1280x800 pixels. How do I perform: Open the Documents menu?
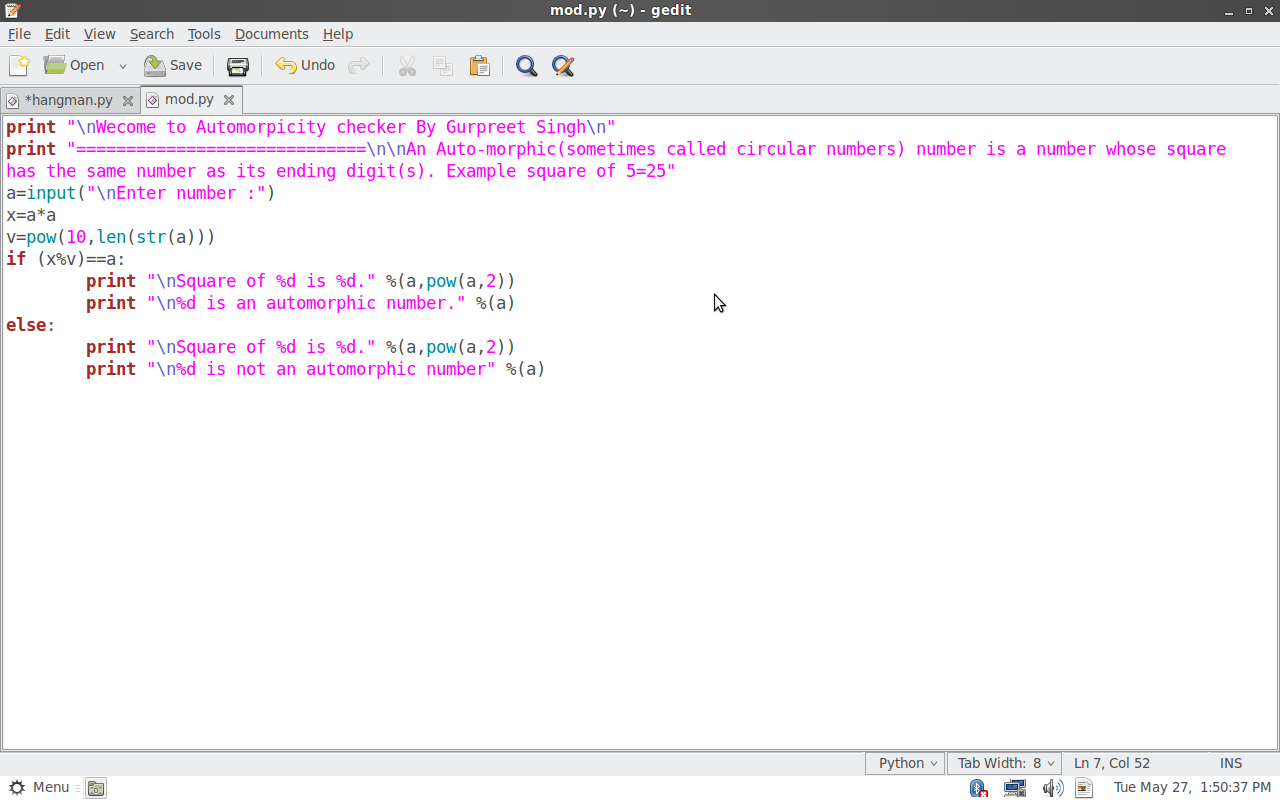(272, 34)
